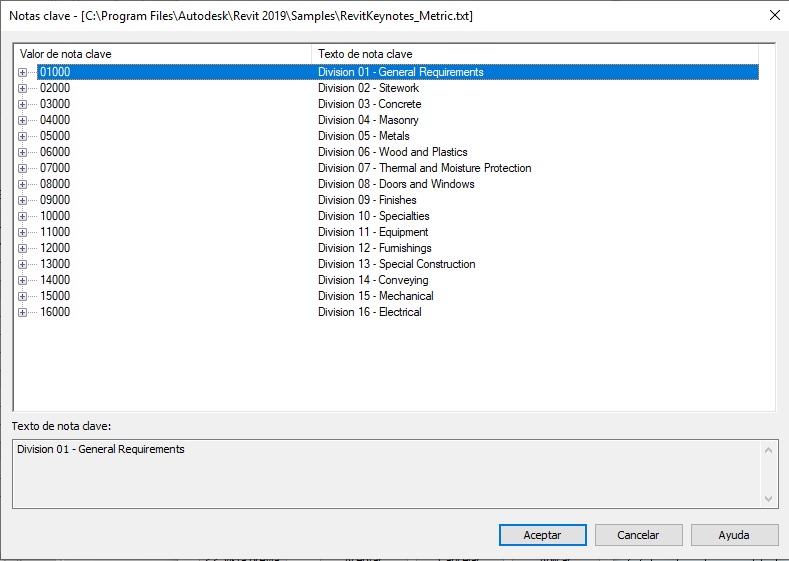
Task: Click the Aceptar button
Action: [x=542, y=535]
